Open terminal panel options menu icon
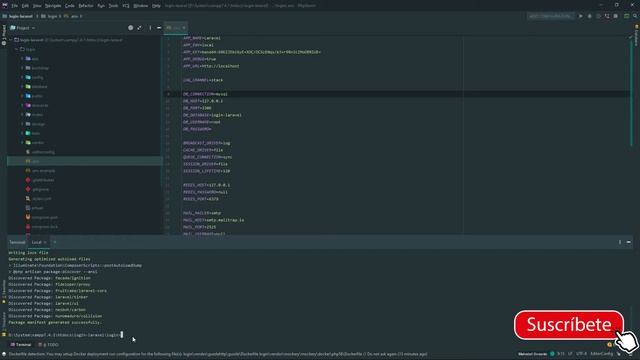Viewport: 640px width, 360px height. [x=620, y=242]
